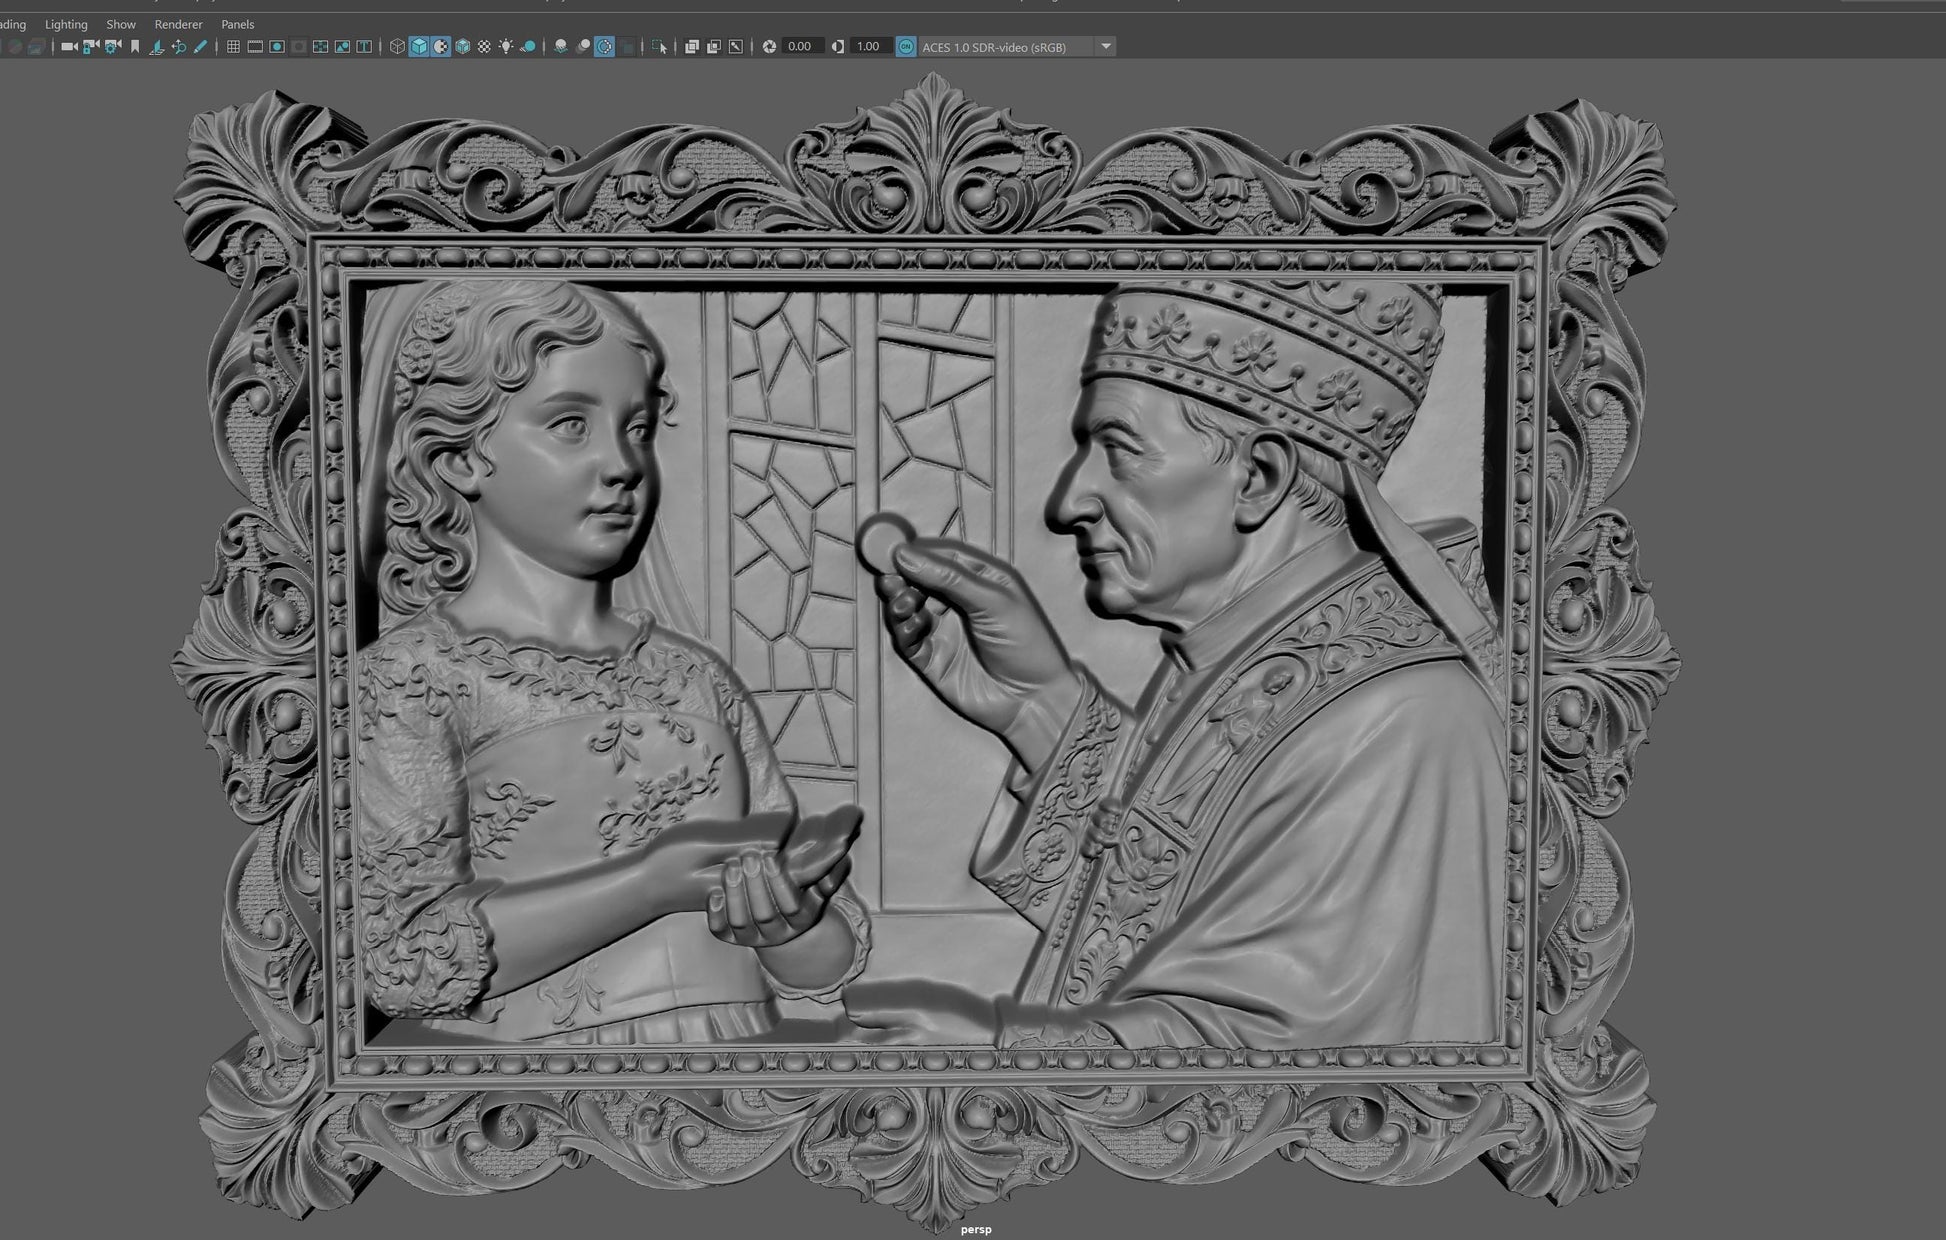Click the Image Plane icon
The height and width of the screenshot is (1240, 1946).
(x=157, y=46)
